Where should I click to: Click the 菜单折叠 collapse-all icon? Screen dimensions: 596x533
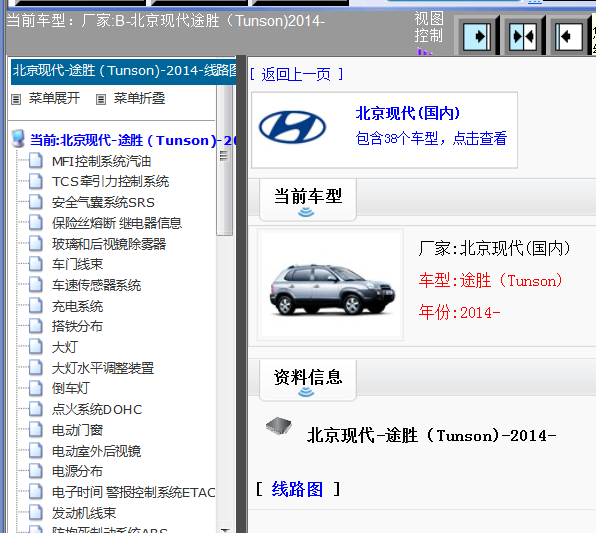pyautogui.click(x=100, y=100)
